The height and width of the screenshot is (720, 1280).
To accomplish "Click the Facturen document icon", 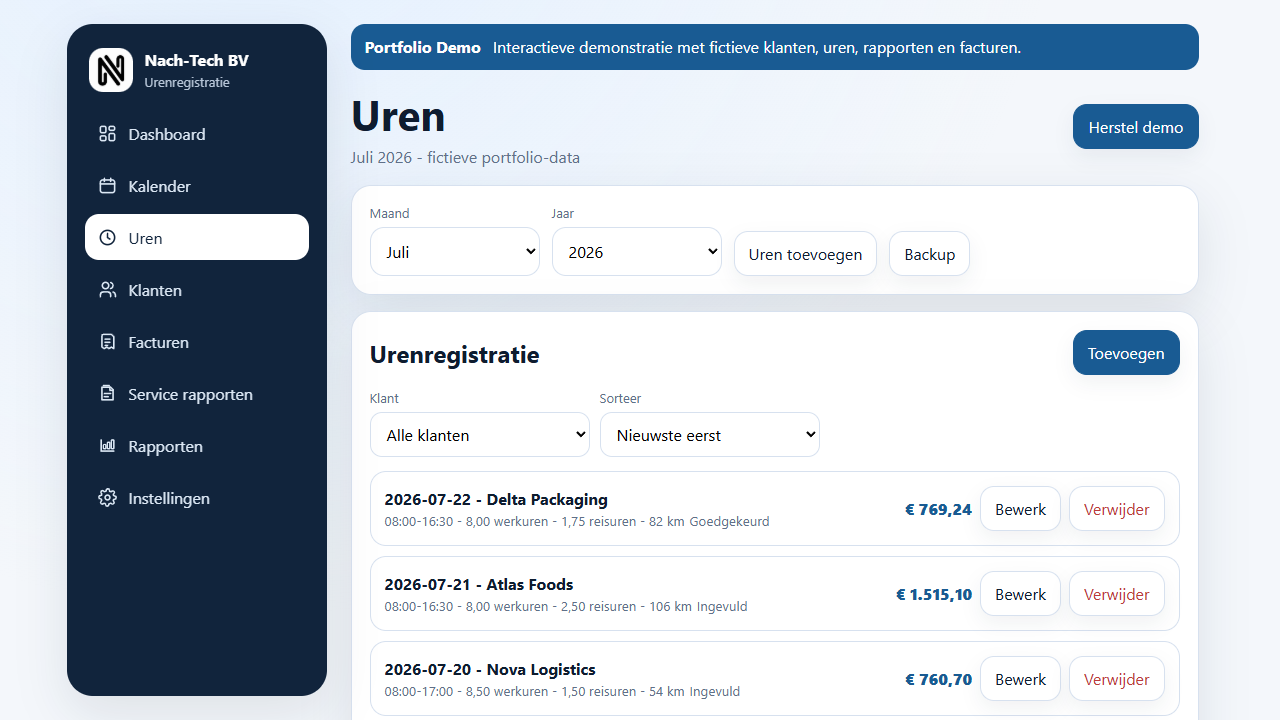I will click(107, 342).
